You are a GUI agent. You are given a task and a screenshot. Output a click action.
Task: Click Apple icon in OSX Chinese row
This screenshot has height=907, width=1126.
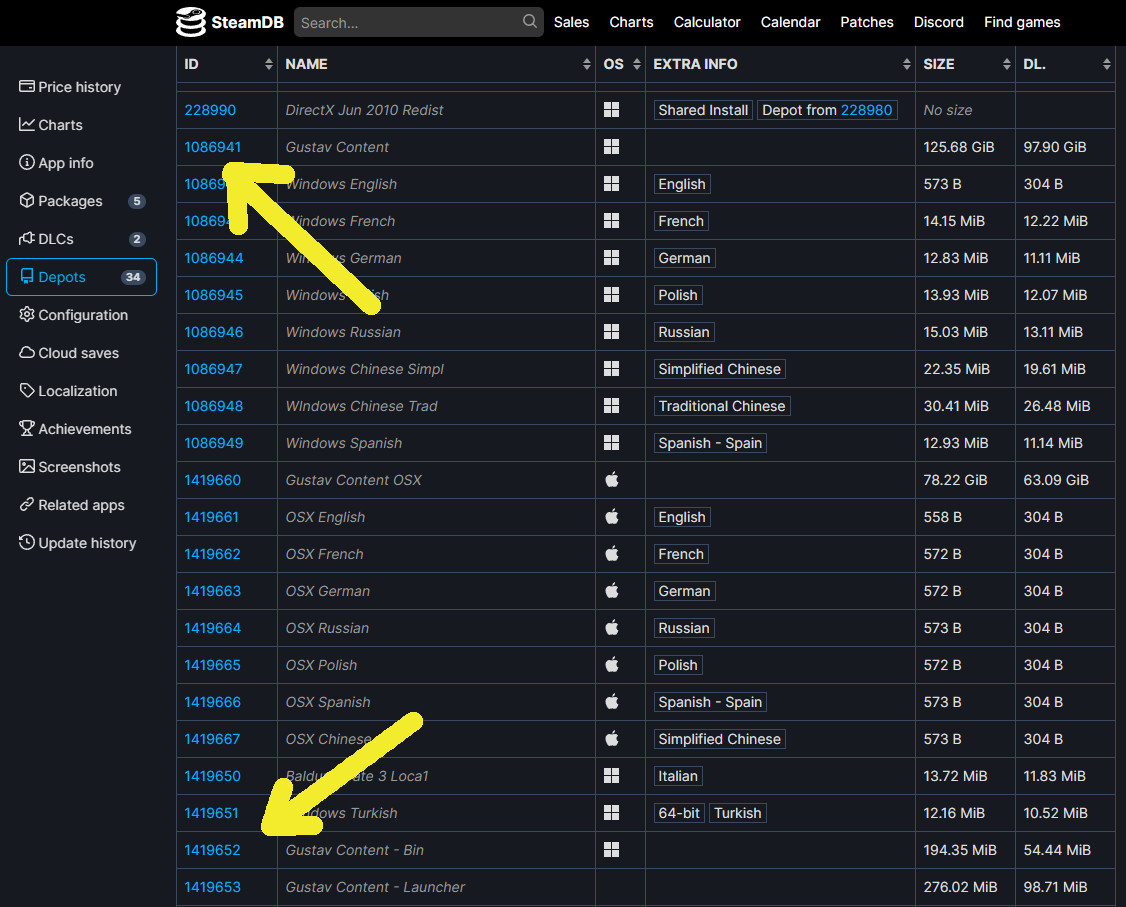pyautogui.click(x=611, y=739)
